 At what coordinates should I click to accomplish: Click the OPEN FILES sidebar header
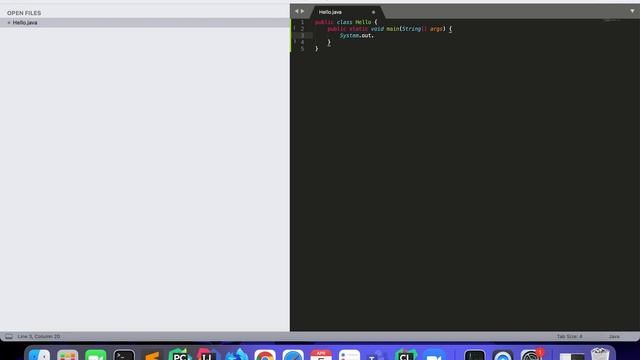coord(24,13)
